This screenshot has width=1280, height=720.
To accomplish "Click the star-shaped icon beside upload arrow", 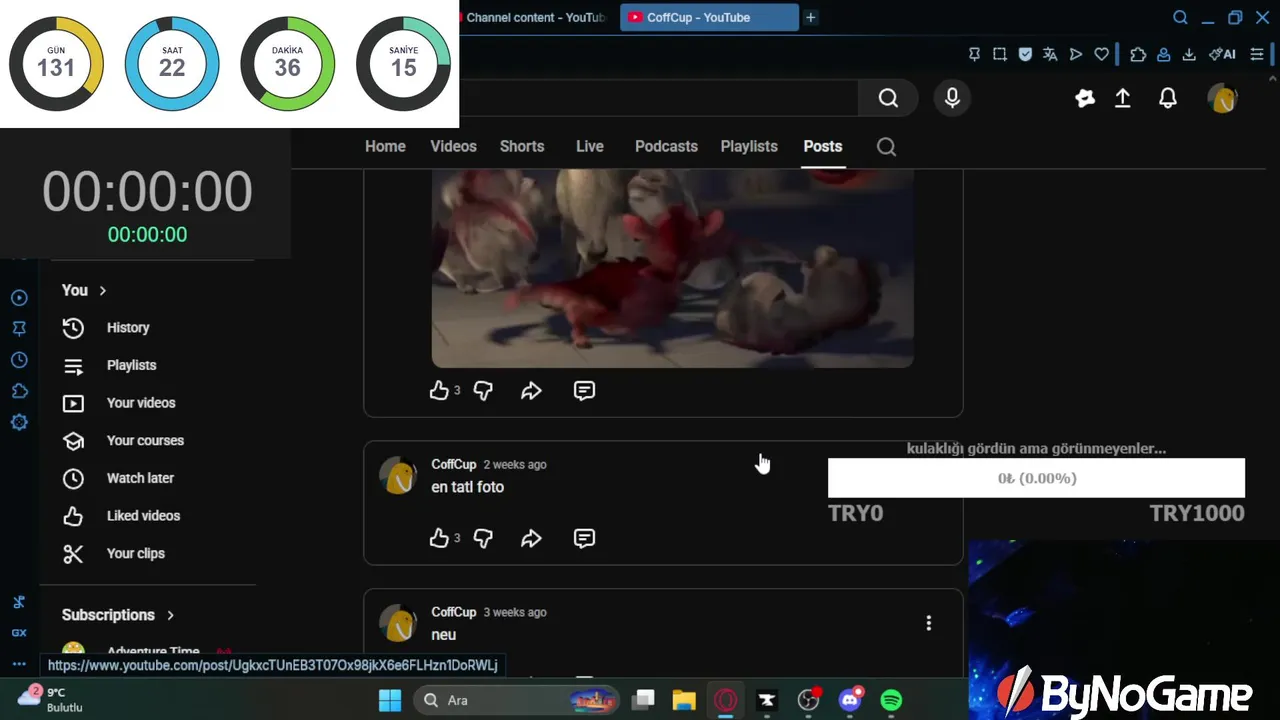I will point(1085,98).
